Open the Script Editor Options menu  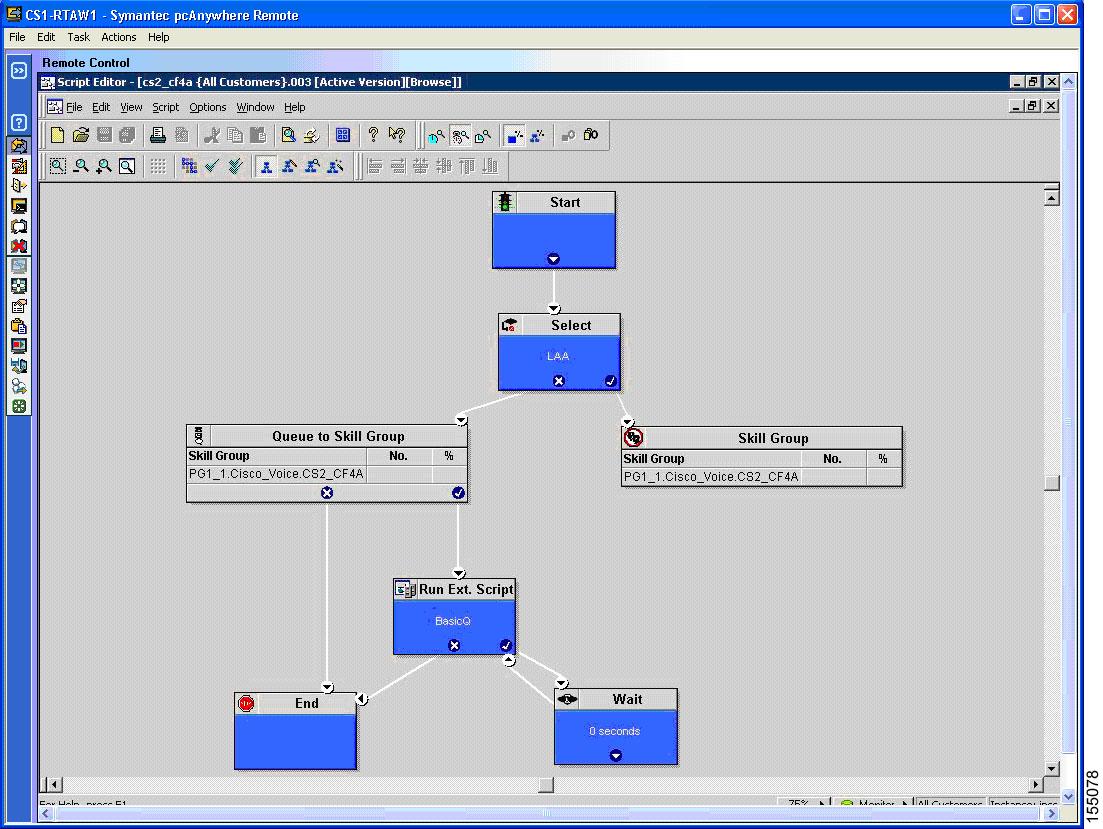point(208,107)
